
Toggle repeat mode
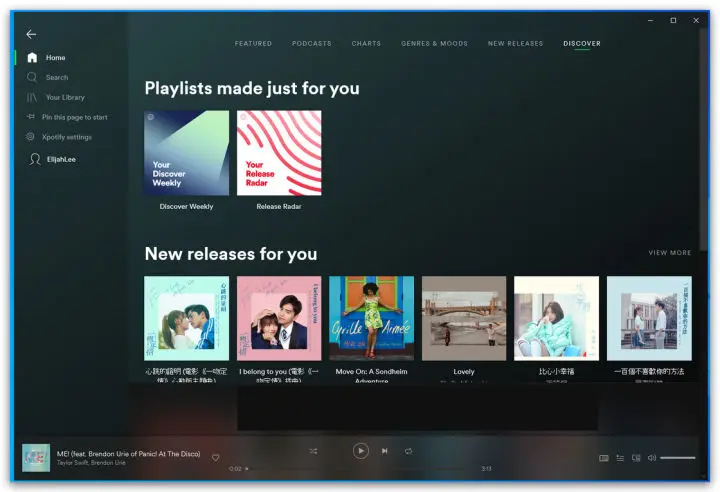408,452
